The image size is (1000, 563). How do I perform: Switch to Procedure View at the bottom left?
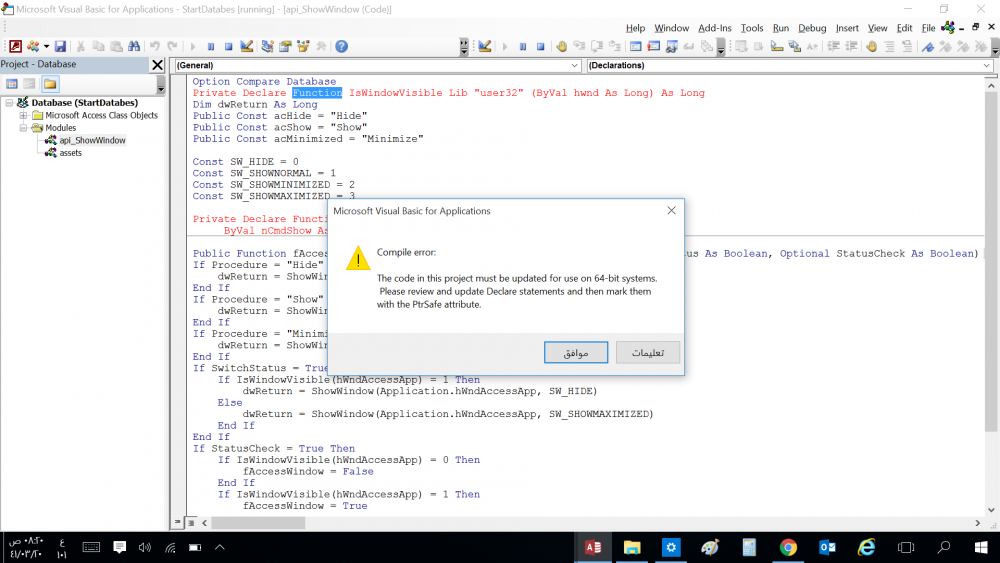[178, 522]
